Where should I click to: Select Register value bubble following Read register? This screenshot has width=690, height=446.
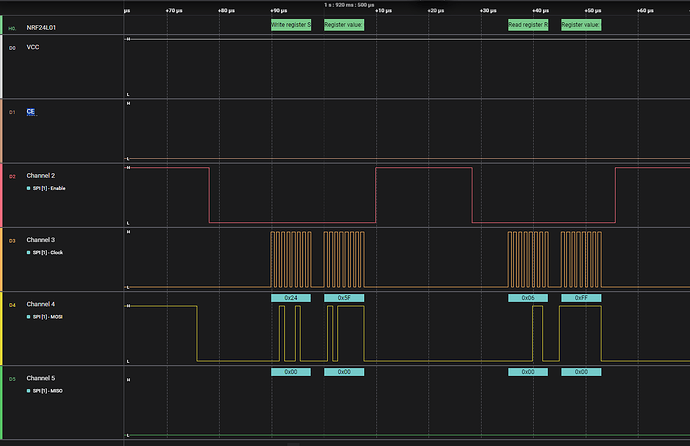coord(581,25)
